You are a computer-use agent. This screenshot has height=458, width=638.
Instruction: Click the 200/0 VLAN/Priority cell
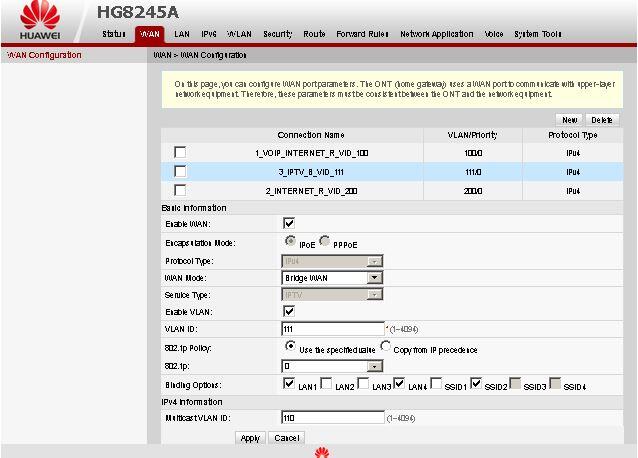click(x=473, y=191)
